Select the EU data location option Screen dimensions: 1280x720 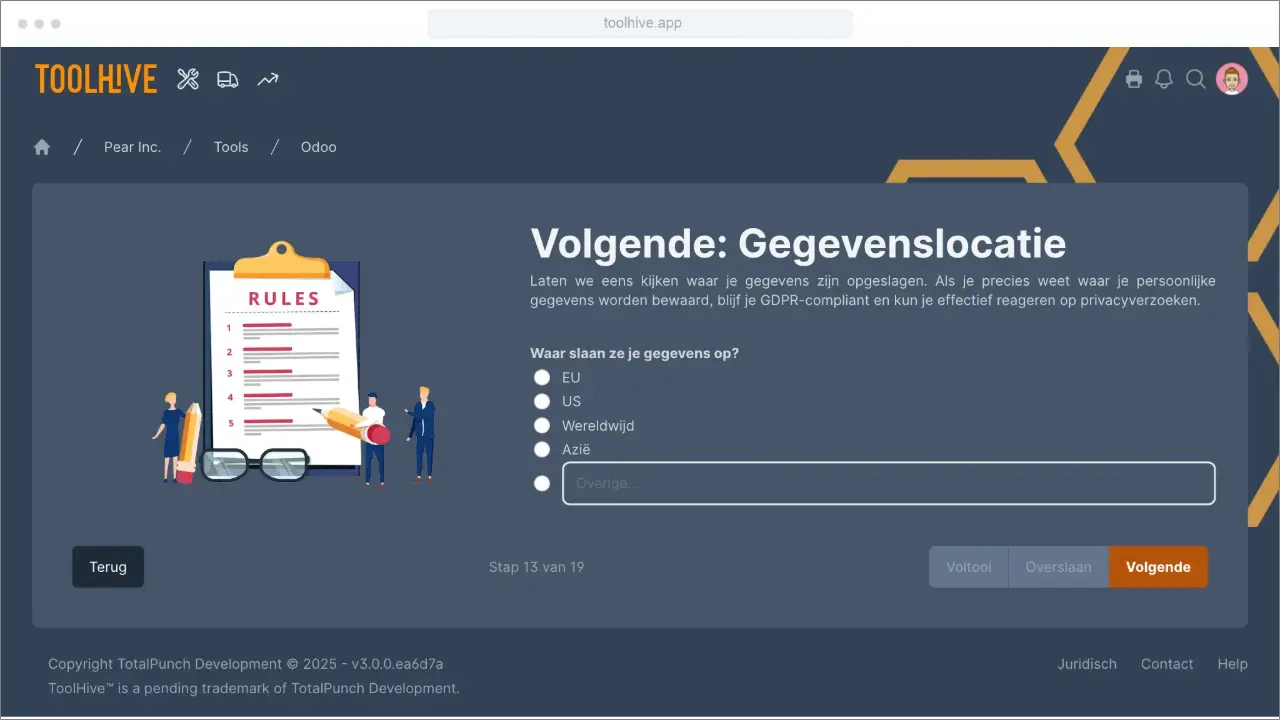541,377
